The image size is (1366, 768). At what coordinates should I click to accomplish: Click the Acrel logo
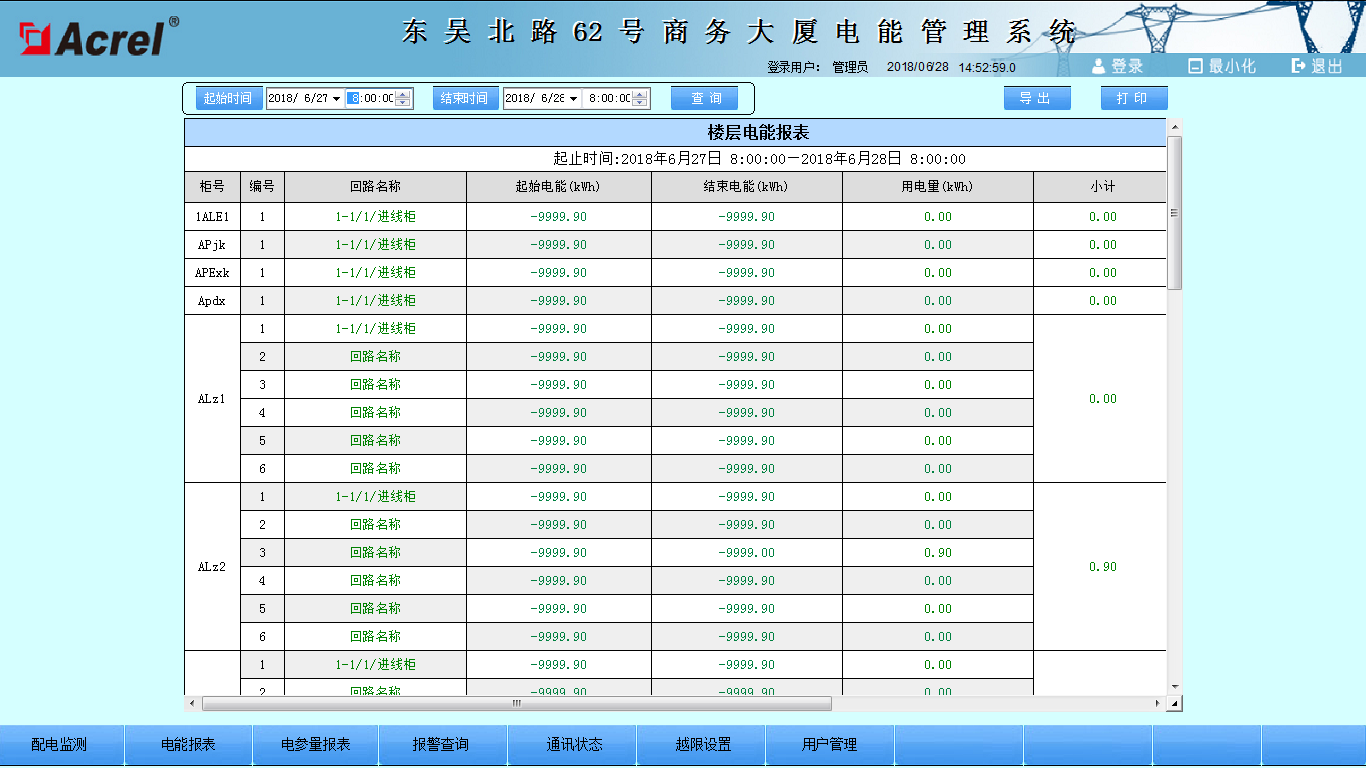[98, 37]
